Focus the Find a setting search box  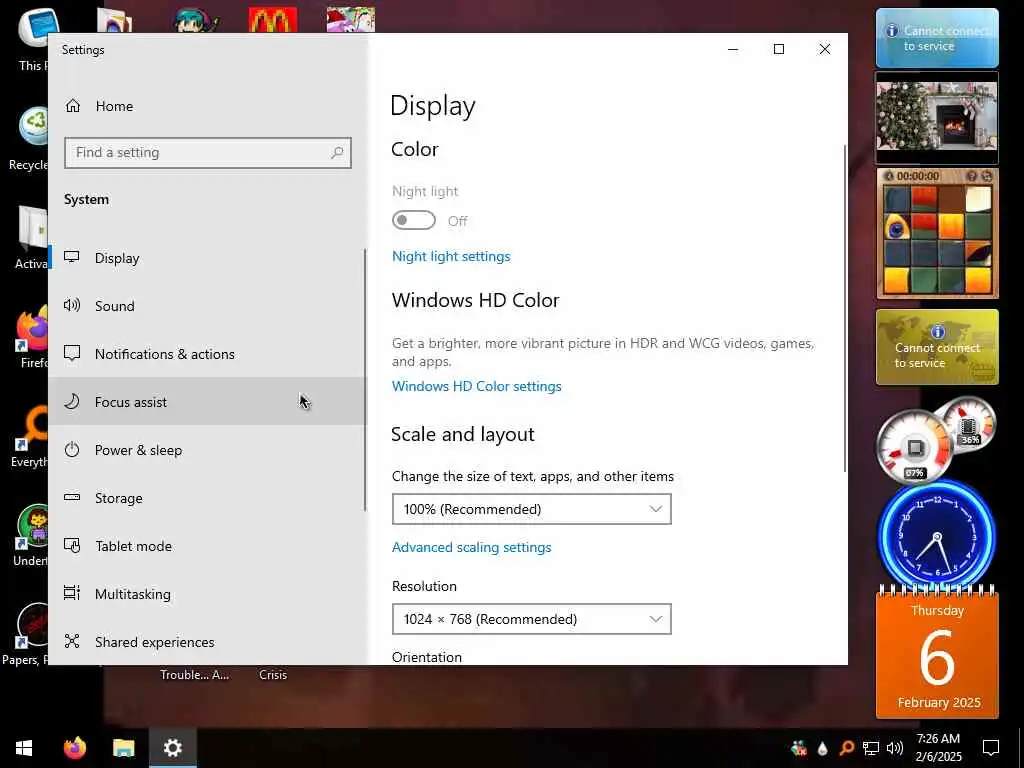pyautogui.click(x=208, y=153)
